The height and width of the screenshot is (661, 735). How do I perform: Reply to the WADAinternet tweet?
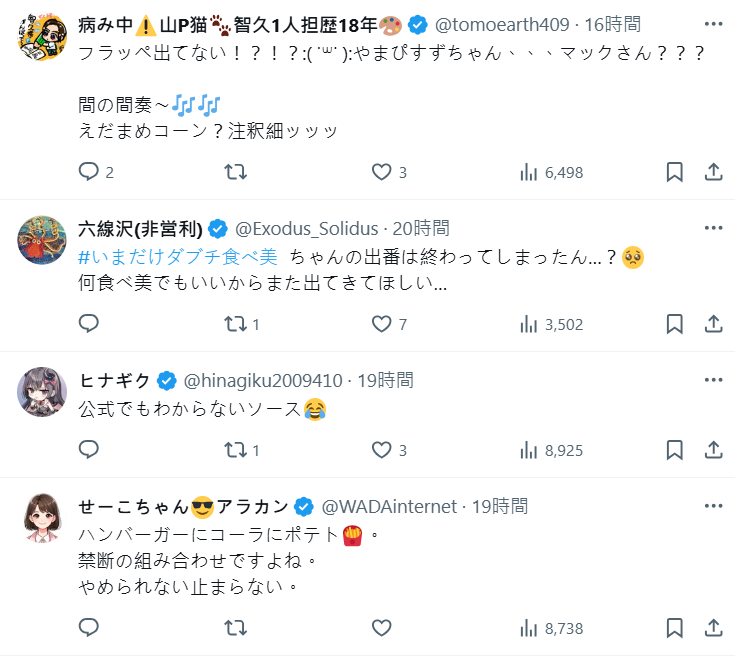pos(89,628)
